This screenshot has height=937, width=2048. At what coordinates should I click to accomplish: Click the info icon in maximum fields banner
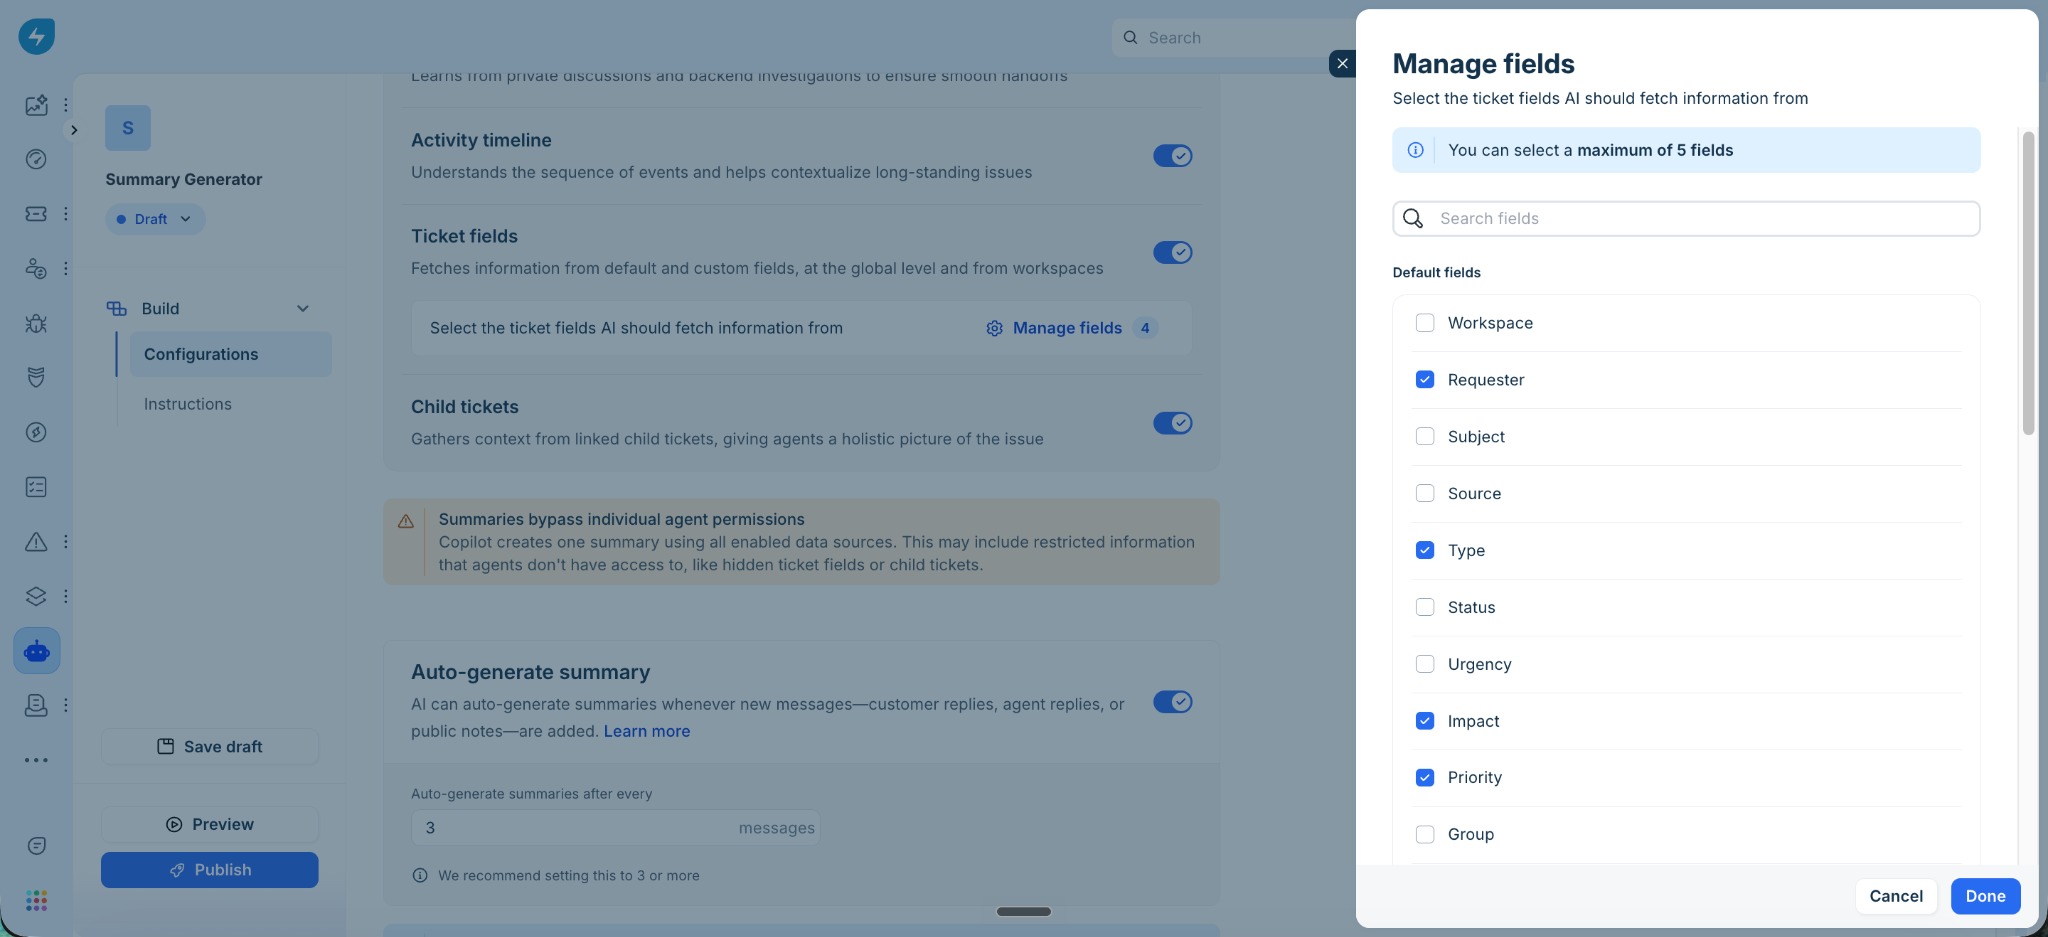[x=1416, y=150]
